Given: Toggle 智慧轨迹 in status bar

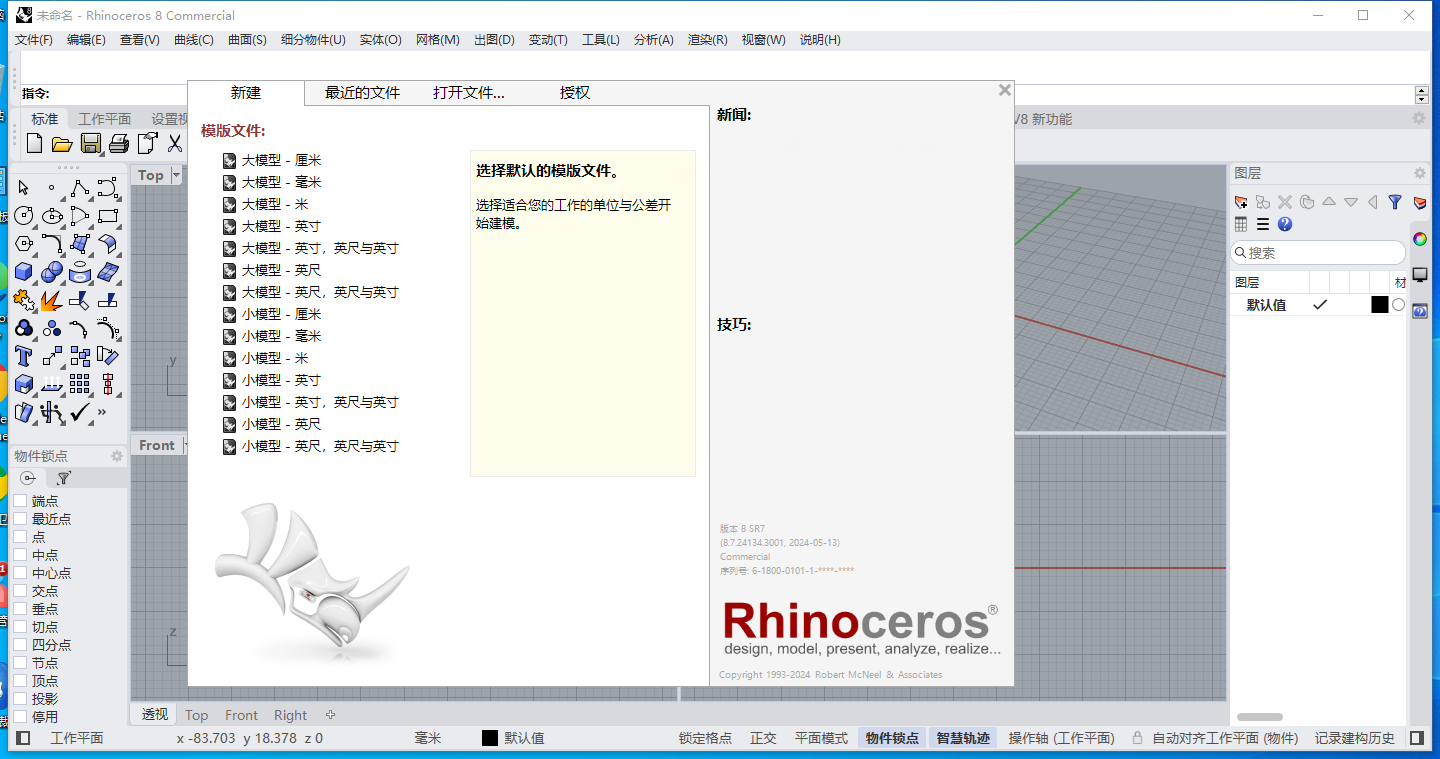Looking at the screenshot, I should pyautogui.click(x=963, y=738).
